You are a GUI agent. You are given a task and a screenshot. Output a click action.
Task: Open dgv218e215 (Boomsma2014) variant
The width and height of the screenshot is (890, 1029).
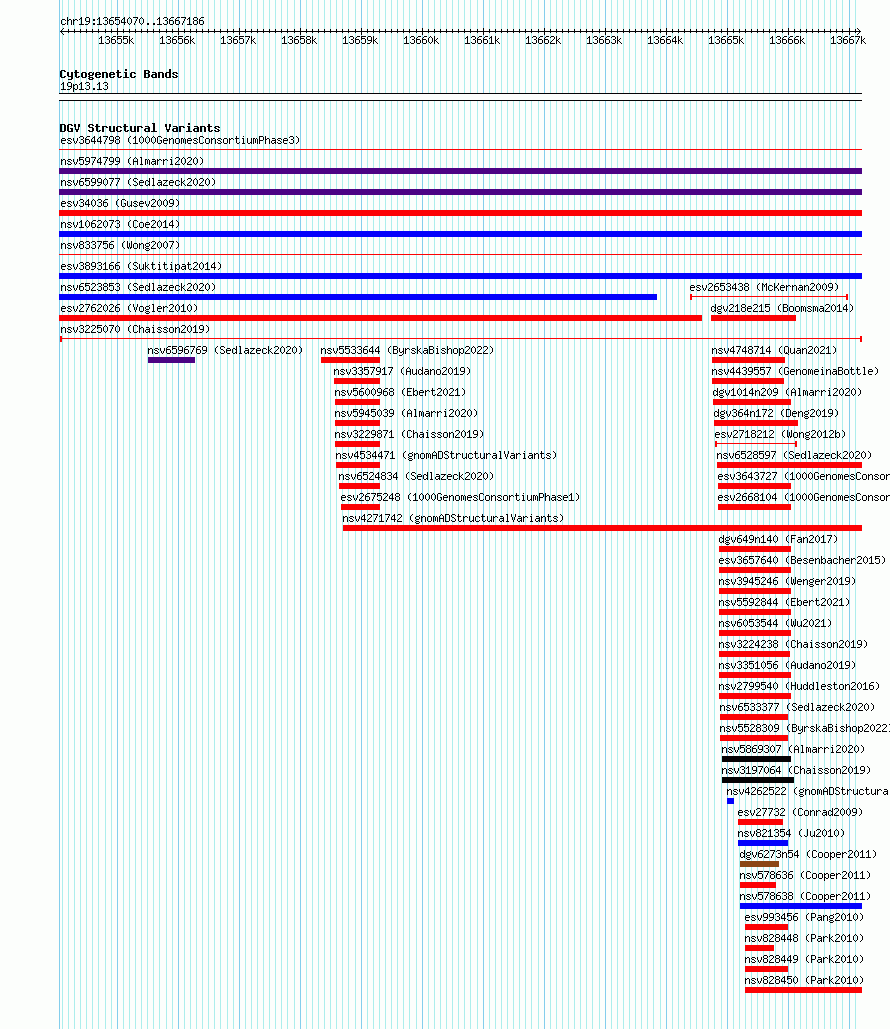[x=782, y=308]
